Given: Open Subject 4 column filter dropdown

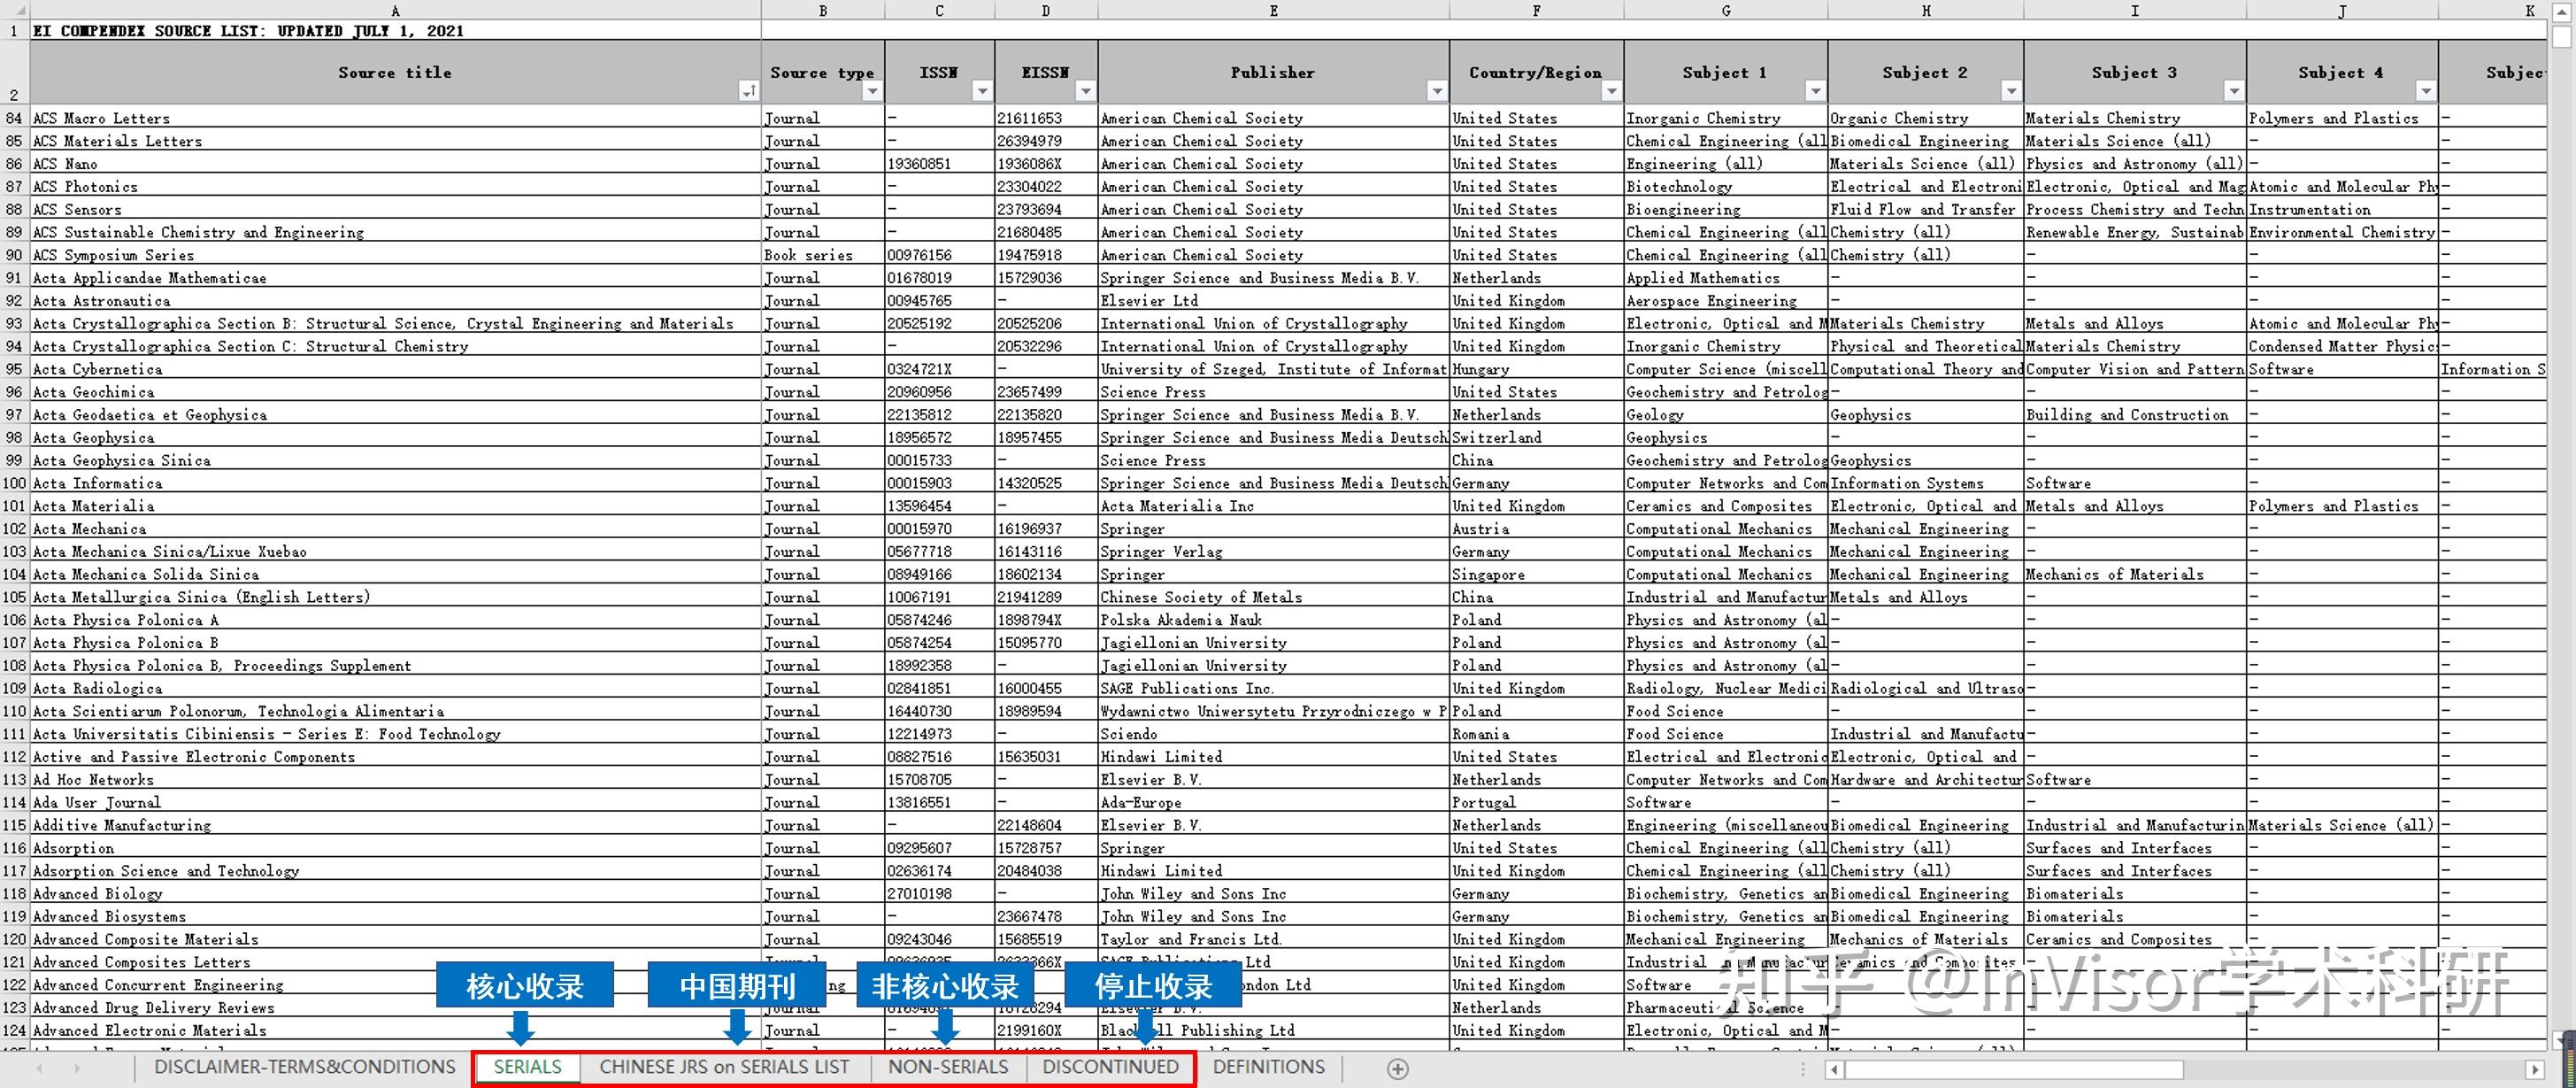Looking at the screenshot, I should coord(2425,92).
